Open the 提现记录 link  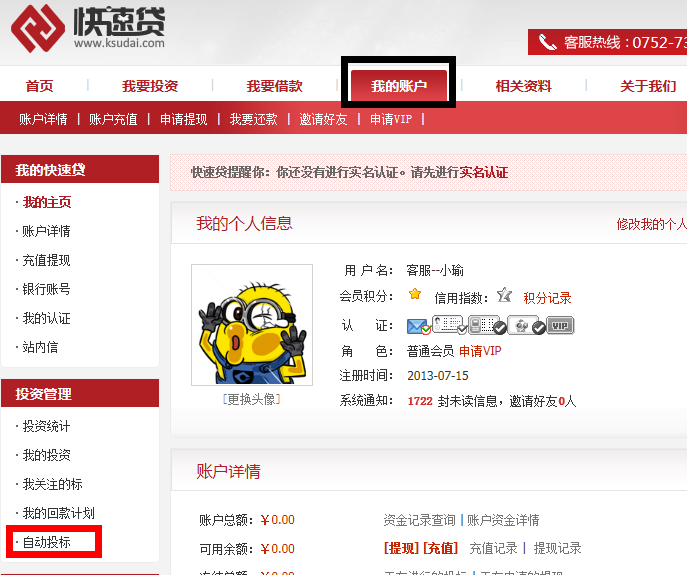pos(557,548)
